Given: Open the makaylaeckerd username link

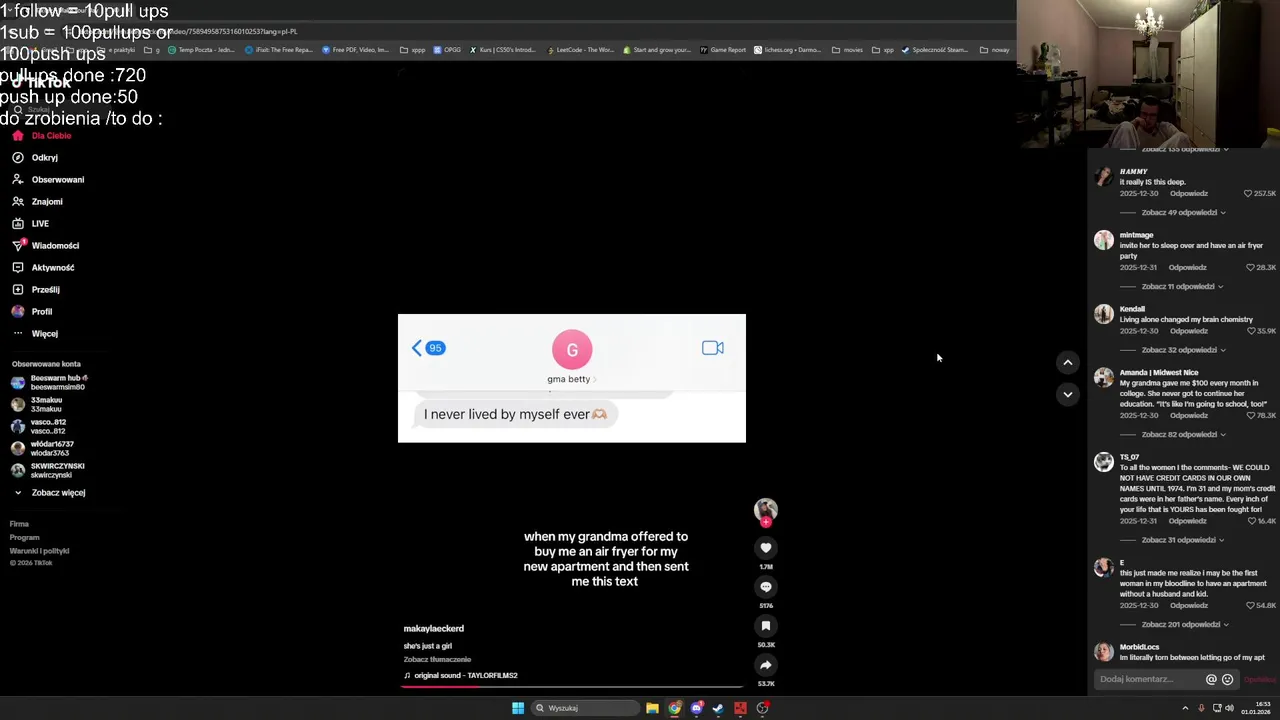Looking at the screenshot, I should pos(433,629).
